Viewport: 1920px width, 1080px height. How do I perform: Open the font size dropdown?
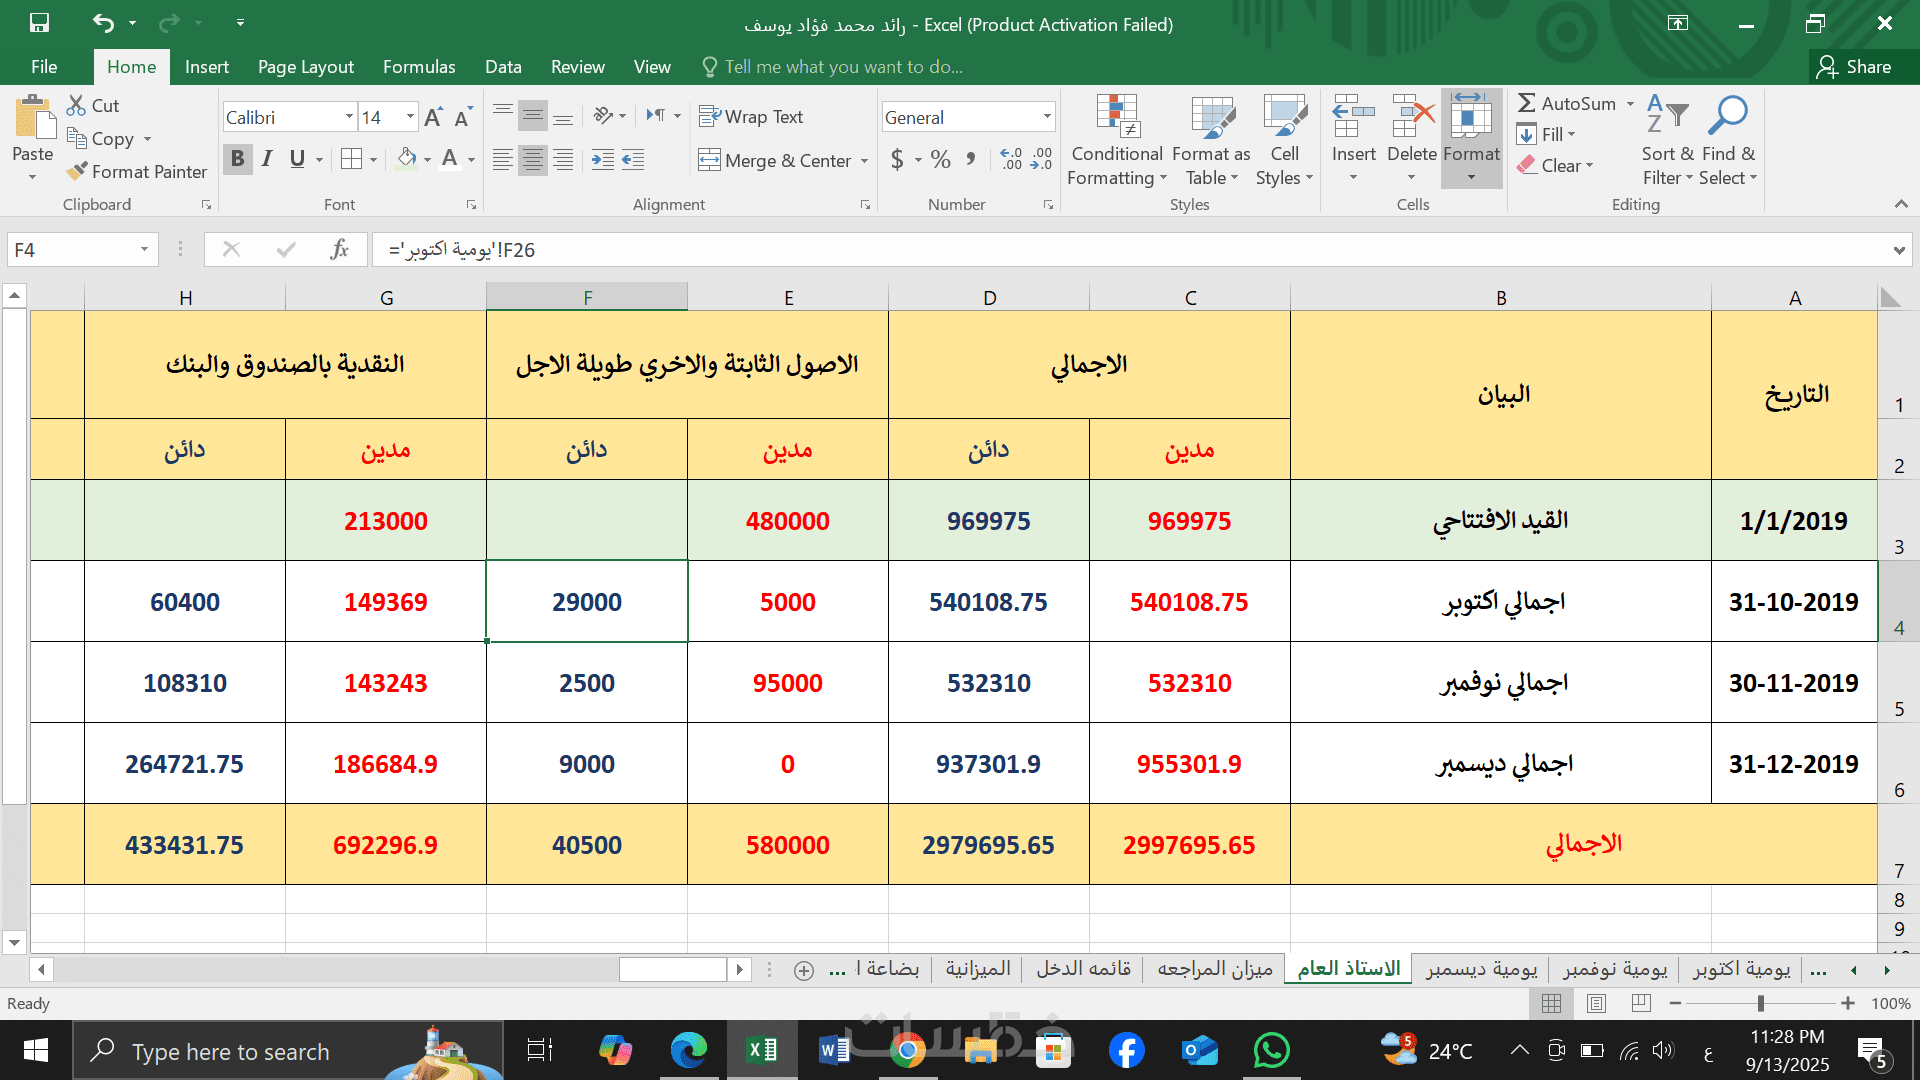point(410,117)
